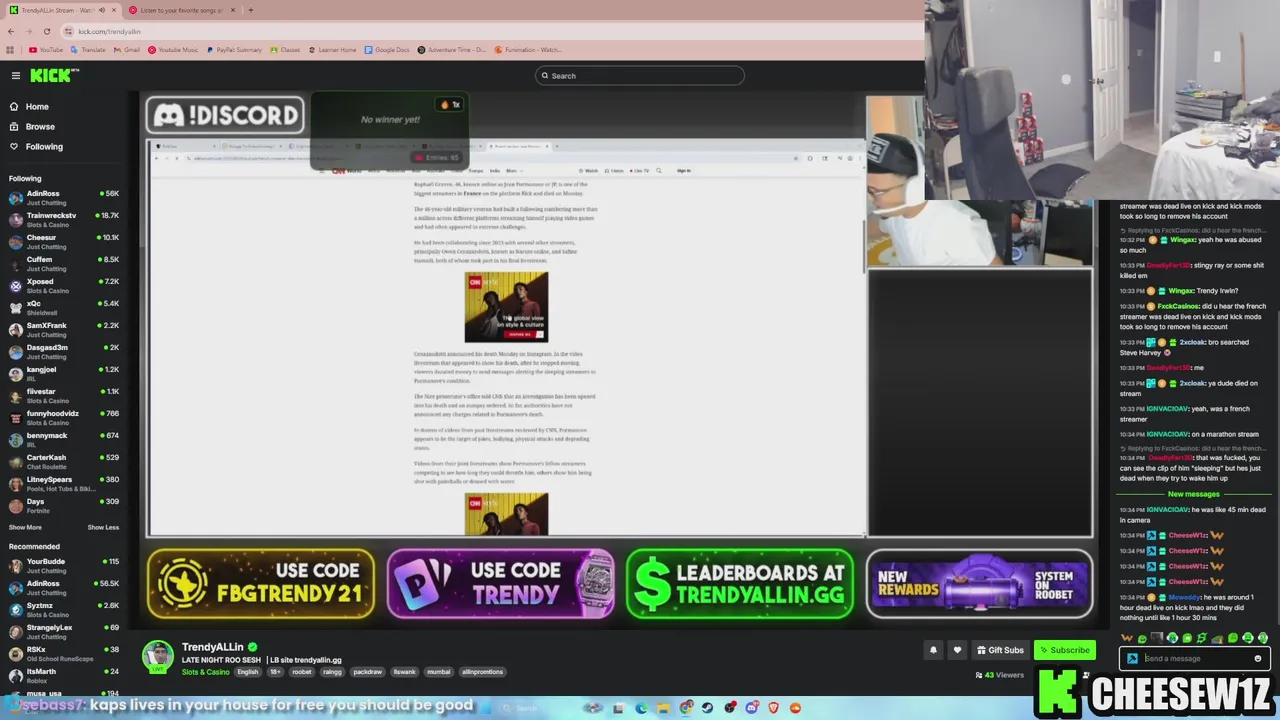Open Cheesur channel in Following list
1280x720 pixels.
(64, 241)
